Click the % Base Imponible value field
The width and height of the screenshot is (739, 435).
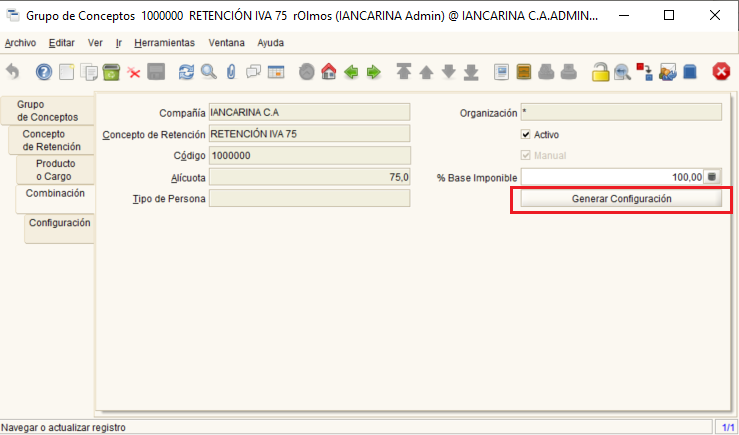coord(612,177)
